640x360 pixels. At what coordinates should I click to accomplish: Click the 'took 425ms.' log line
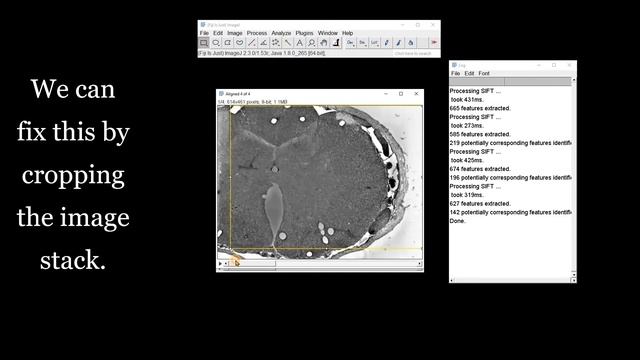tap(467, 160)
